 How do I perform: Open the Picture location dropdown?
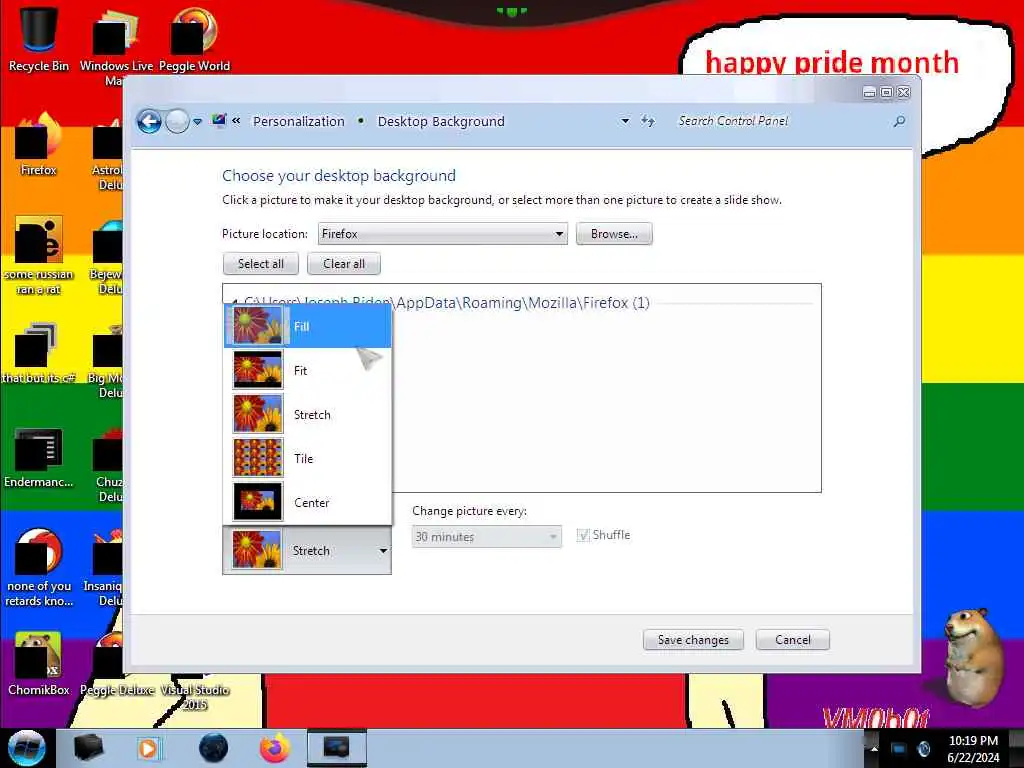443,234
